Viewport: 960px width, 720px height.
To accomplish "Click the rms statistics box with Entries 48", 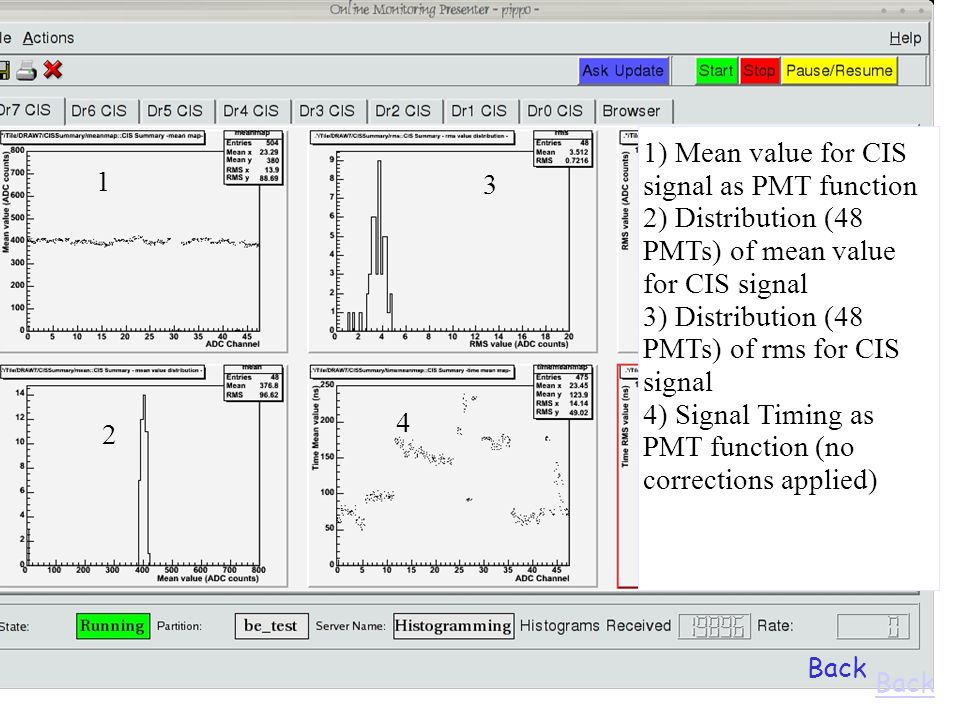I will tap(563, 148).
